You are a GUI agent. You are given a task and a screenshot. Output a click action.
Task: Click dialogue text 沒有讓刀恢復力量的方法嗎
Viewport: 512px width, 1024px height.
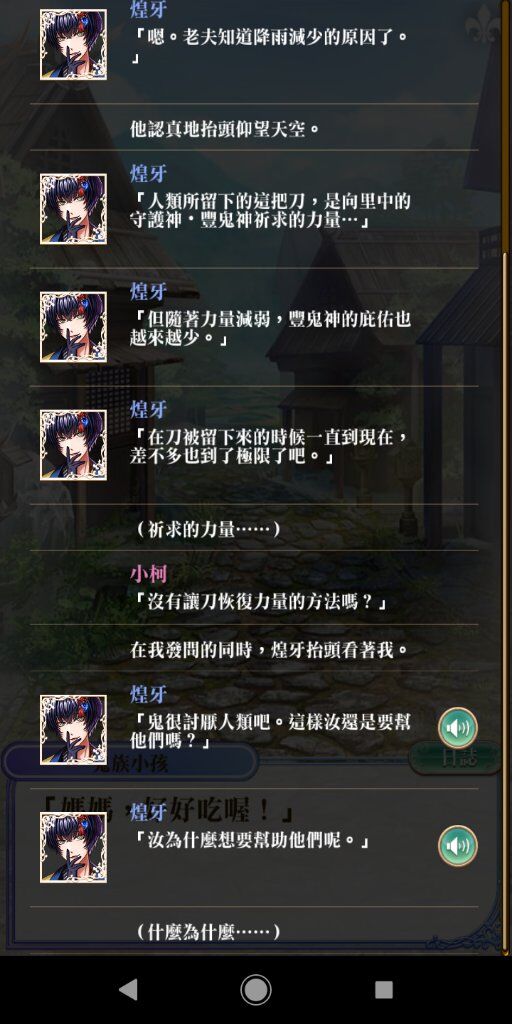pos(260,601)
